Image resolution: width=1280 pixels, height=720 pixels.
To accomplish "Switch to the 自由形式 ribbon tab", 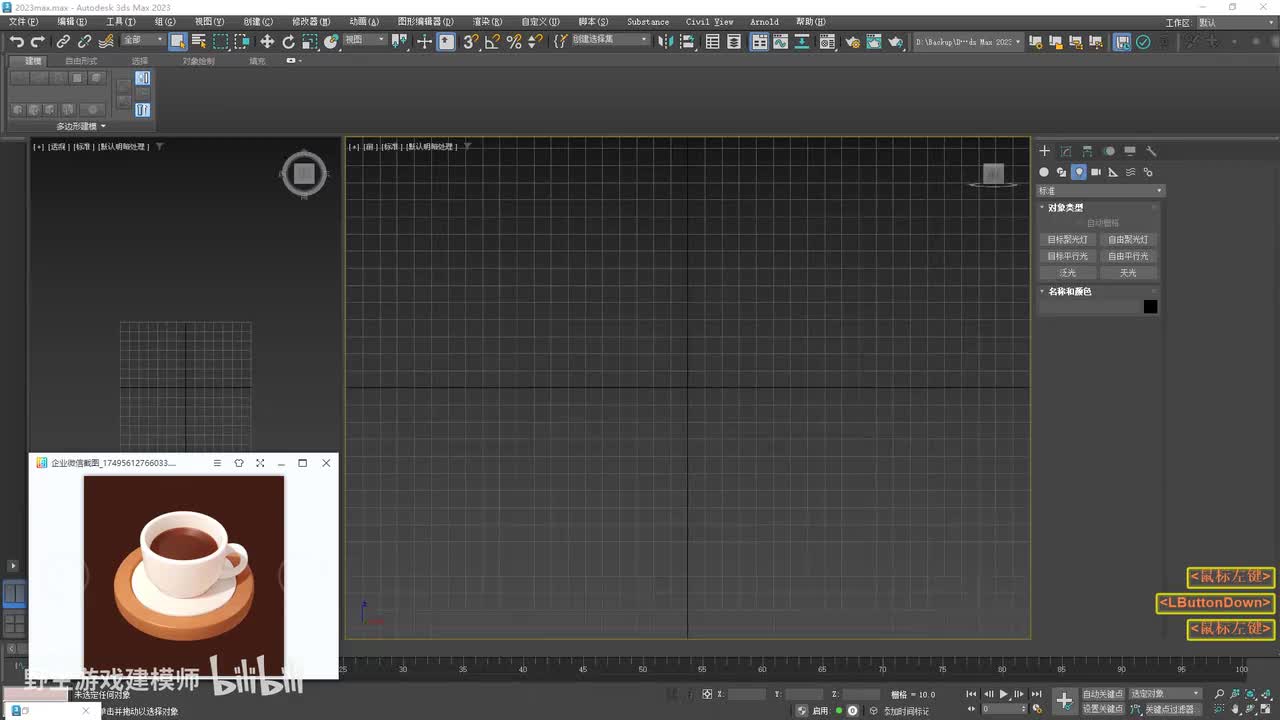I will [82, 61].
